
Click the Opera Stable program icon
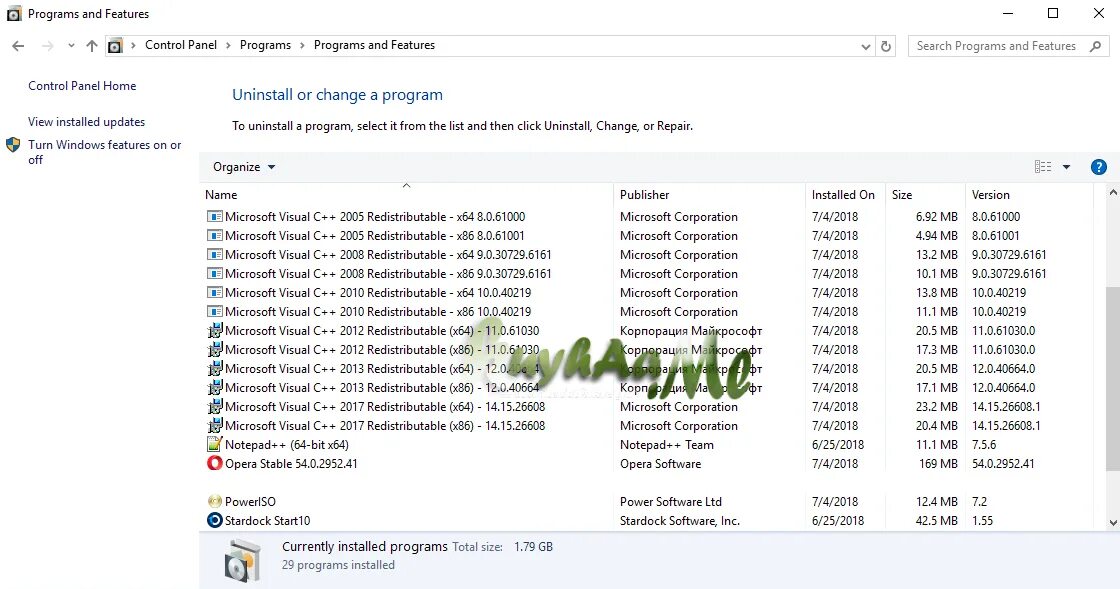tap(214, 463)
